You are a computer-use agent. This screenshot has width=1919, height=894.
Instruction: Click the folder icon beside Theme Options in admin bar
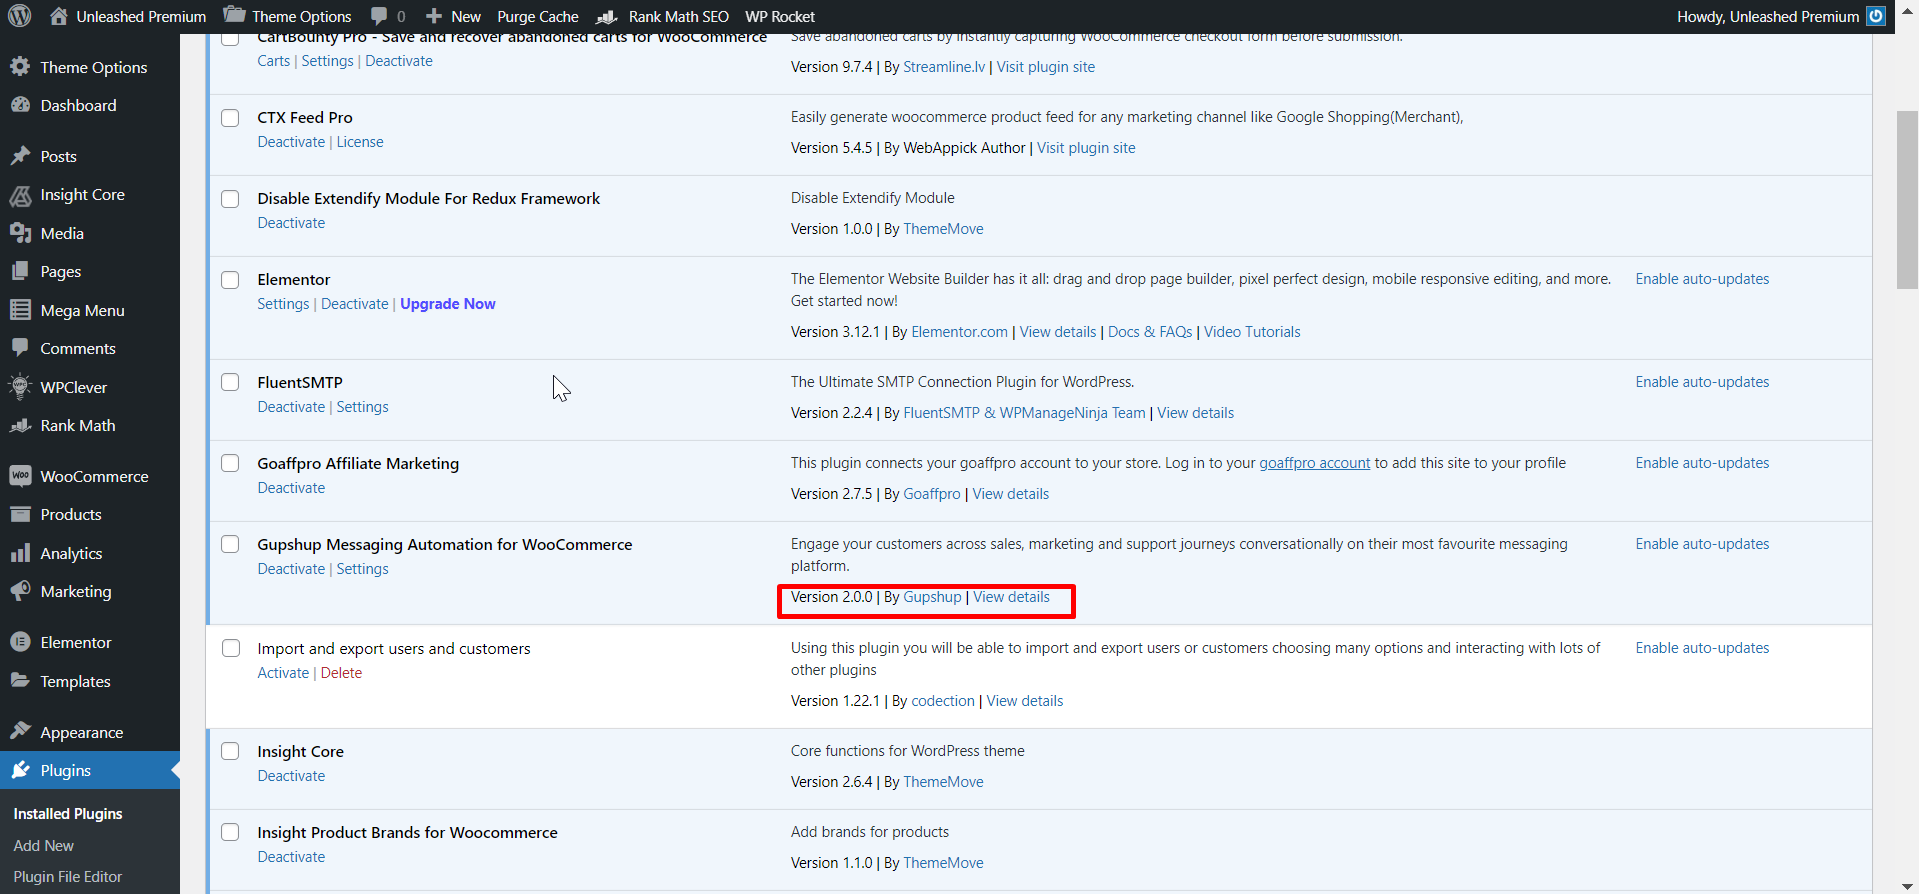click(234, 16)
